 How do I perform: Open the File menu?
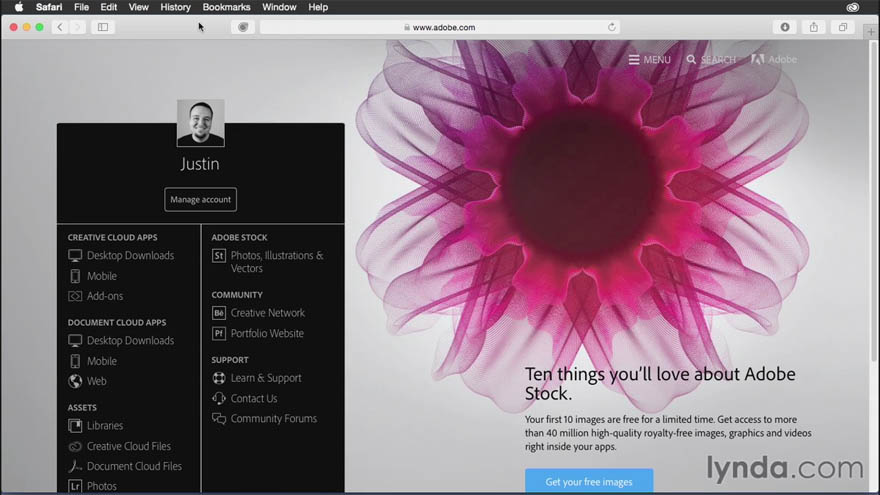(81, 7)
